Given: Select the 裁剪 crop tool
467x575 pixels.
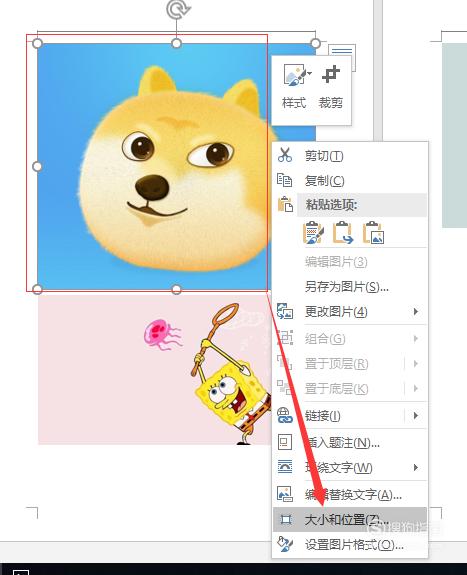Looking at the screenshot, I should point(331,87).
